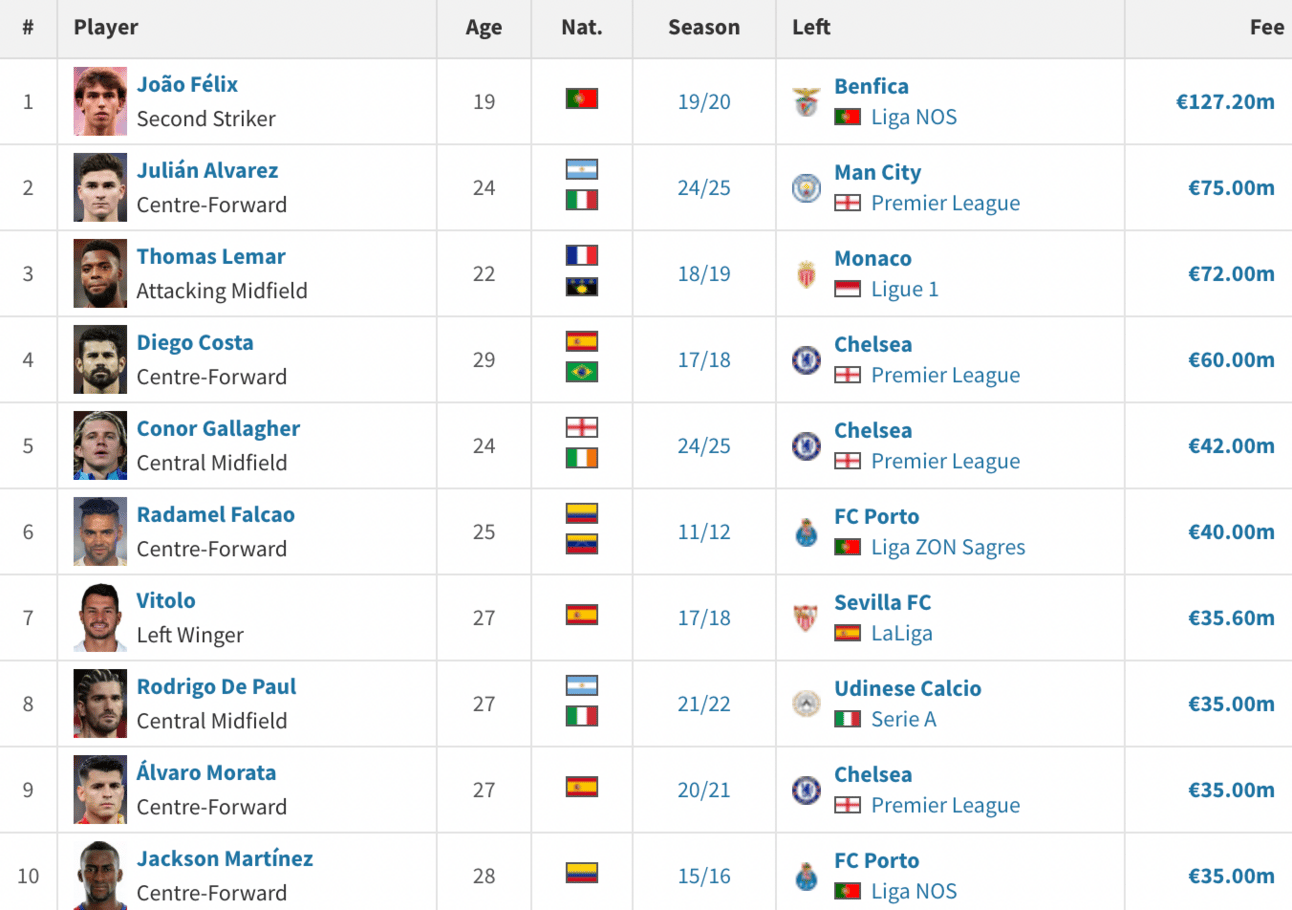1292x910 pixels.
Task: Click the Man City club crest
Action: coord(806,188)
